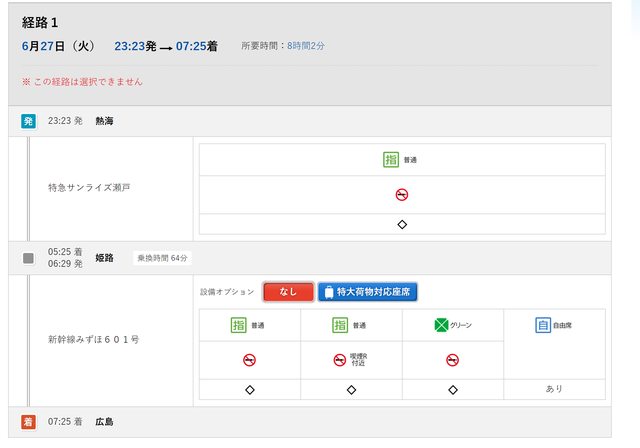The width and height of the screenshot is (640, 448).
Task: Click the orange 着 arrival badge at 広島
Action: tap(28, 422)
